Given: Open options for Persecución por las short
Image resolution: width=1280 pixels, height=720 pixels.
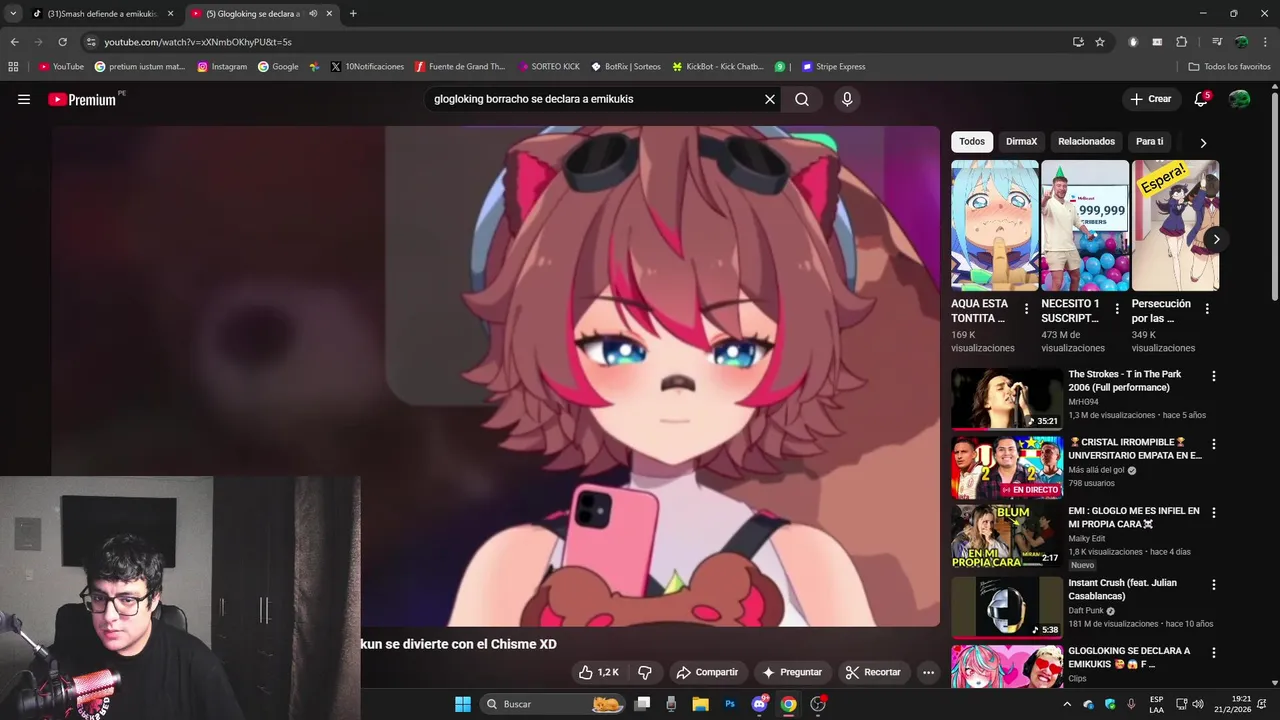Looking at the screenshot, I should 1207,309.
